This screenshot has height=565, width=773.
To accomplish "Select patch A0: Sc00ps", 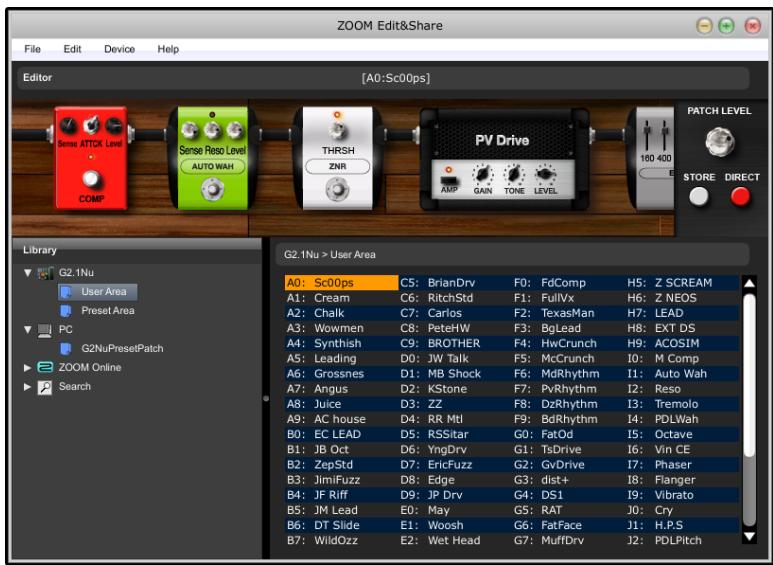I will 342,283.
